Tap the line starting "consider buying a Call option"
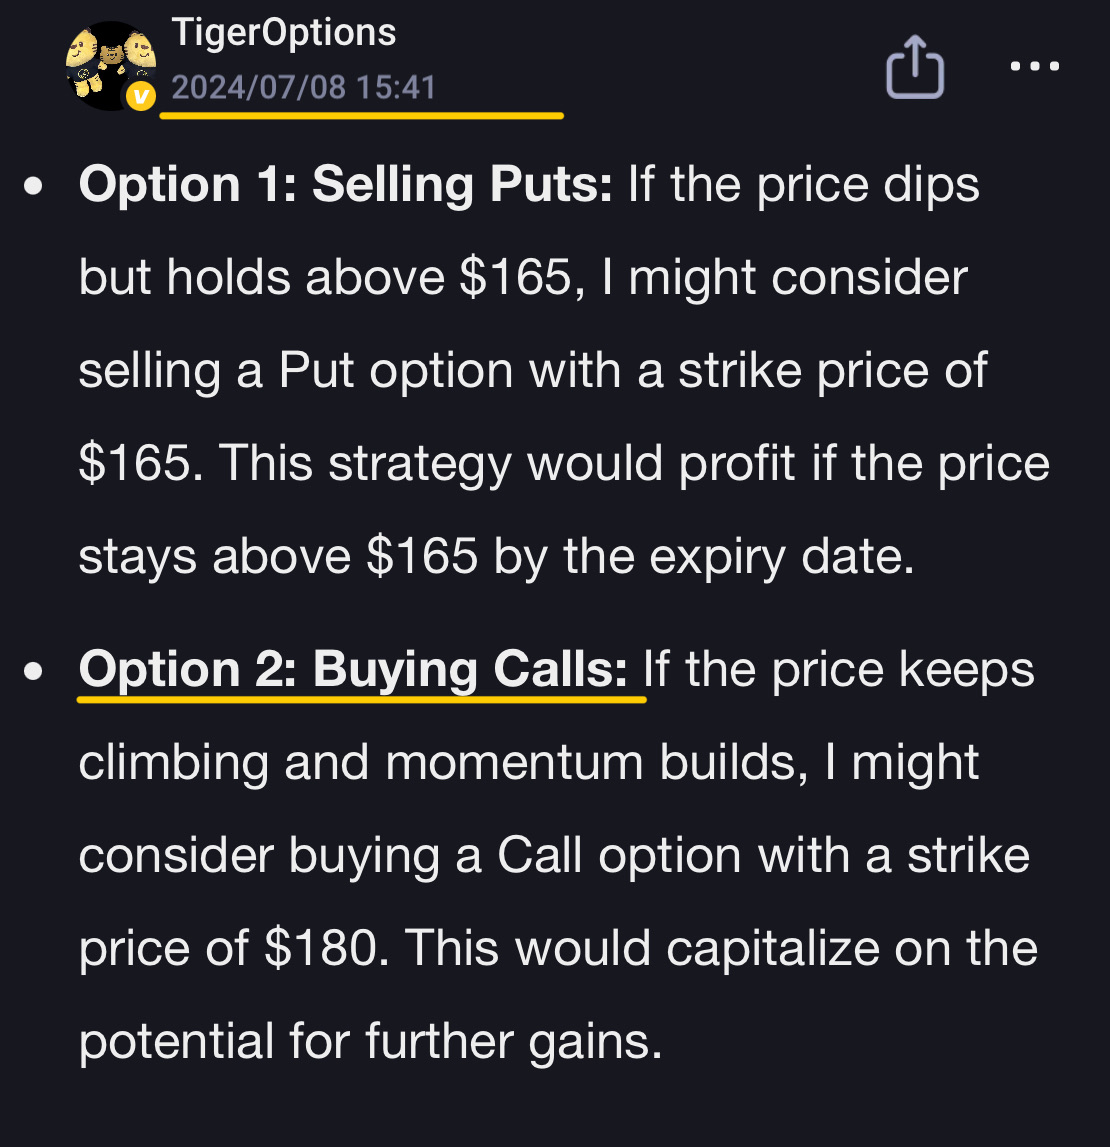This screenshot has width=1110, height=1147. point(554,856)
